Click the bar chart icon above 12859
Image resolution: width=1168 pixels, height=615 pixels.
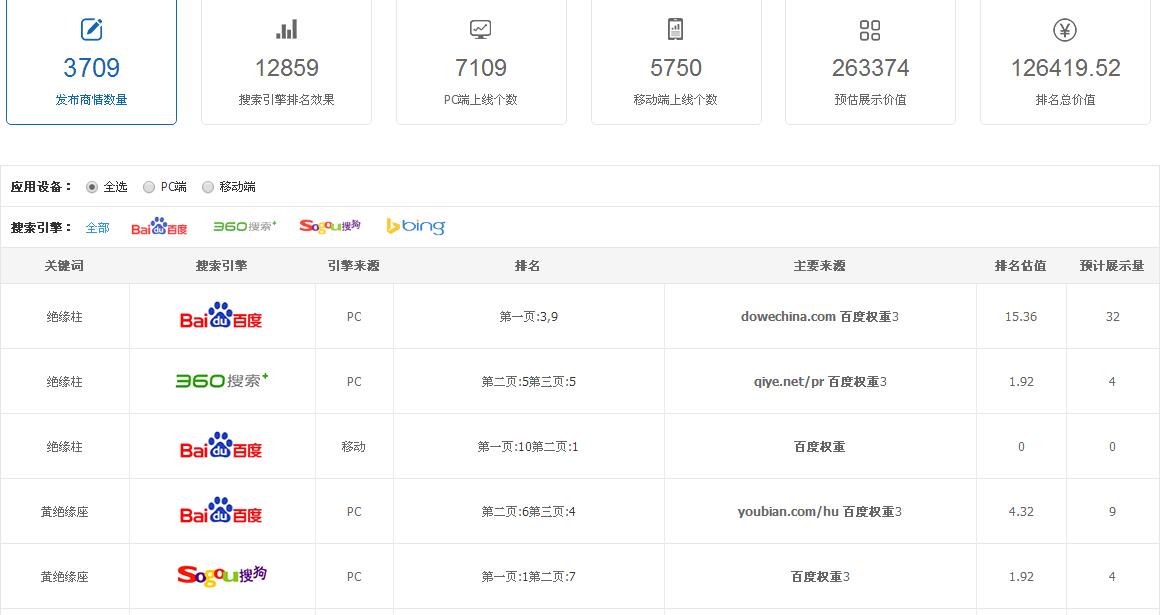pyautogui.click(x=286, y=30)
